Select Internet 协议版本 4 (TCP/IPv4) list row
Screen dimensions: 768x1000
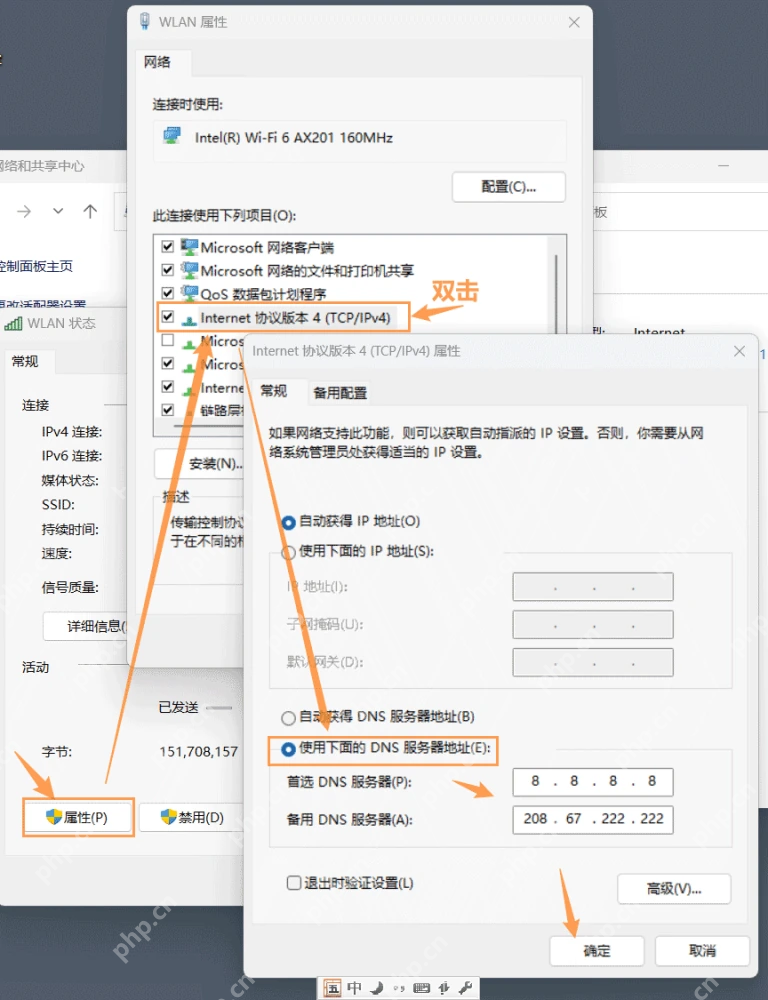coord(283,317)
